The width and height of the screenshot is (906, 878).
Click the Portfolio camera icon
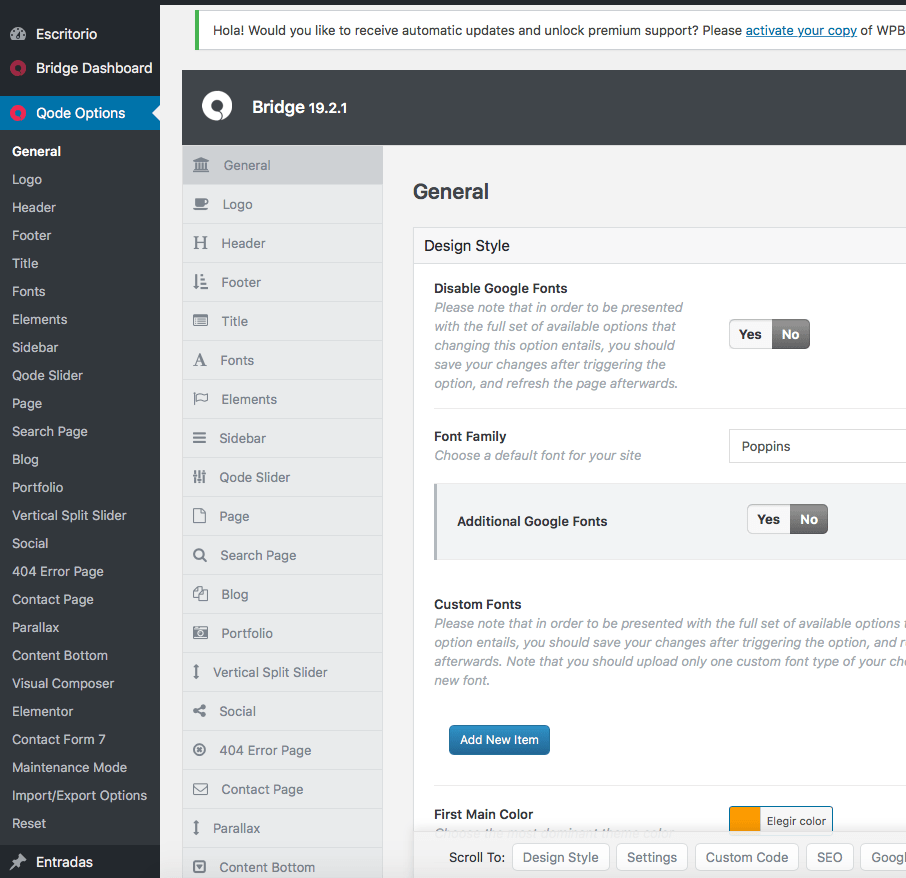click(200, 633)
